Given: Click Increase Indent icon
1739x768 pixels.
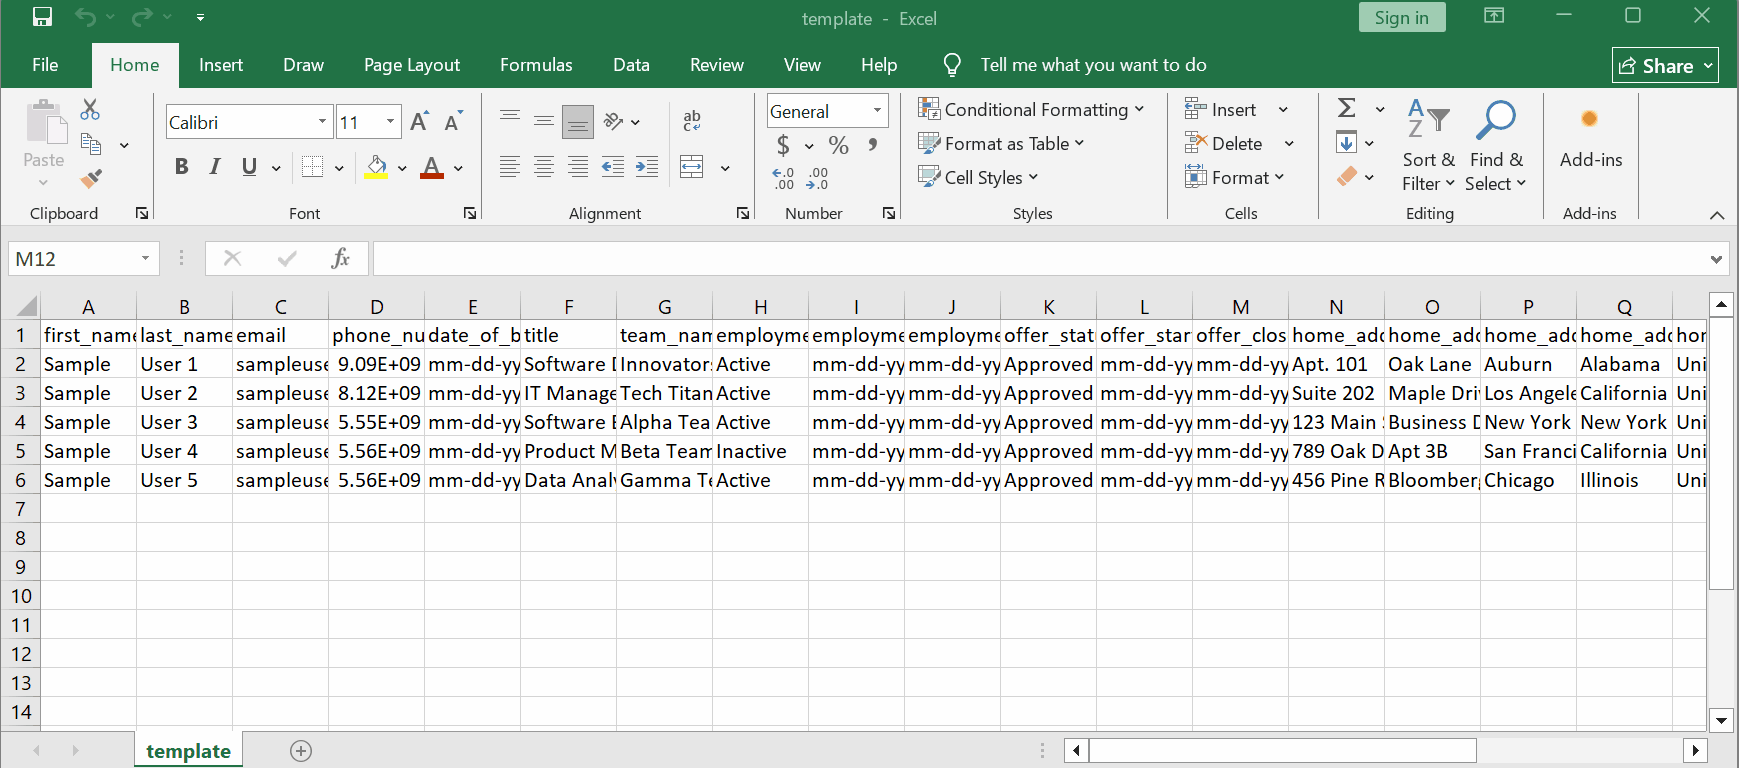Looking at the screenshot, I should 647,167.
